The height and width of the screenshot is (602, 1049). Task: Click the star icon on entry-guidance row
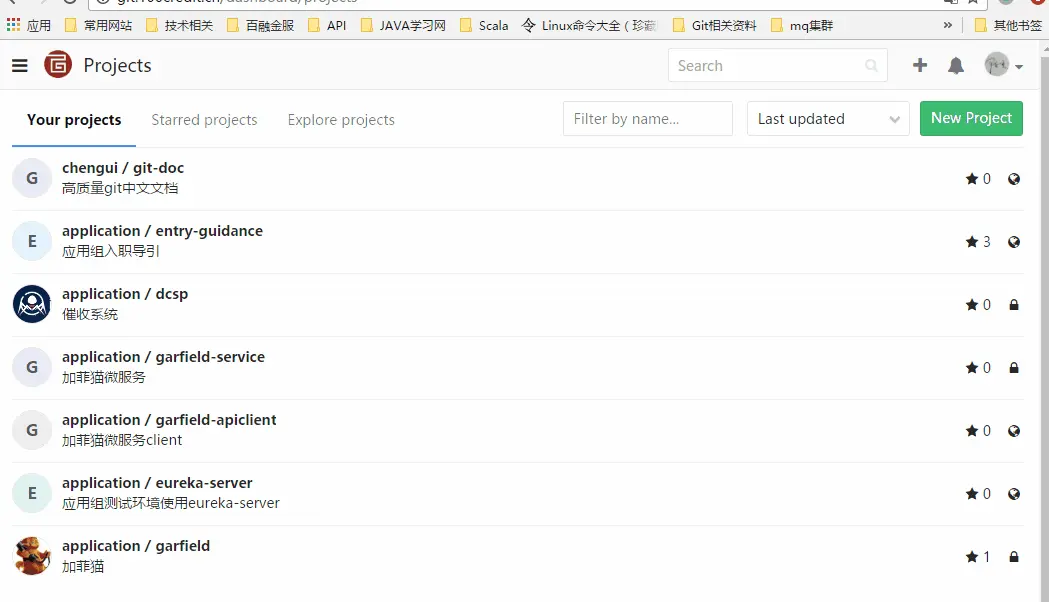(x=971, y=241)
